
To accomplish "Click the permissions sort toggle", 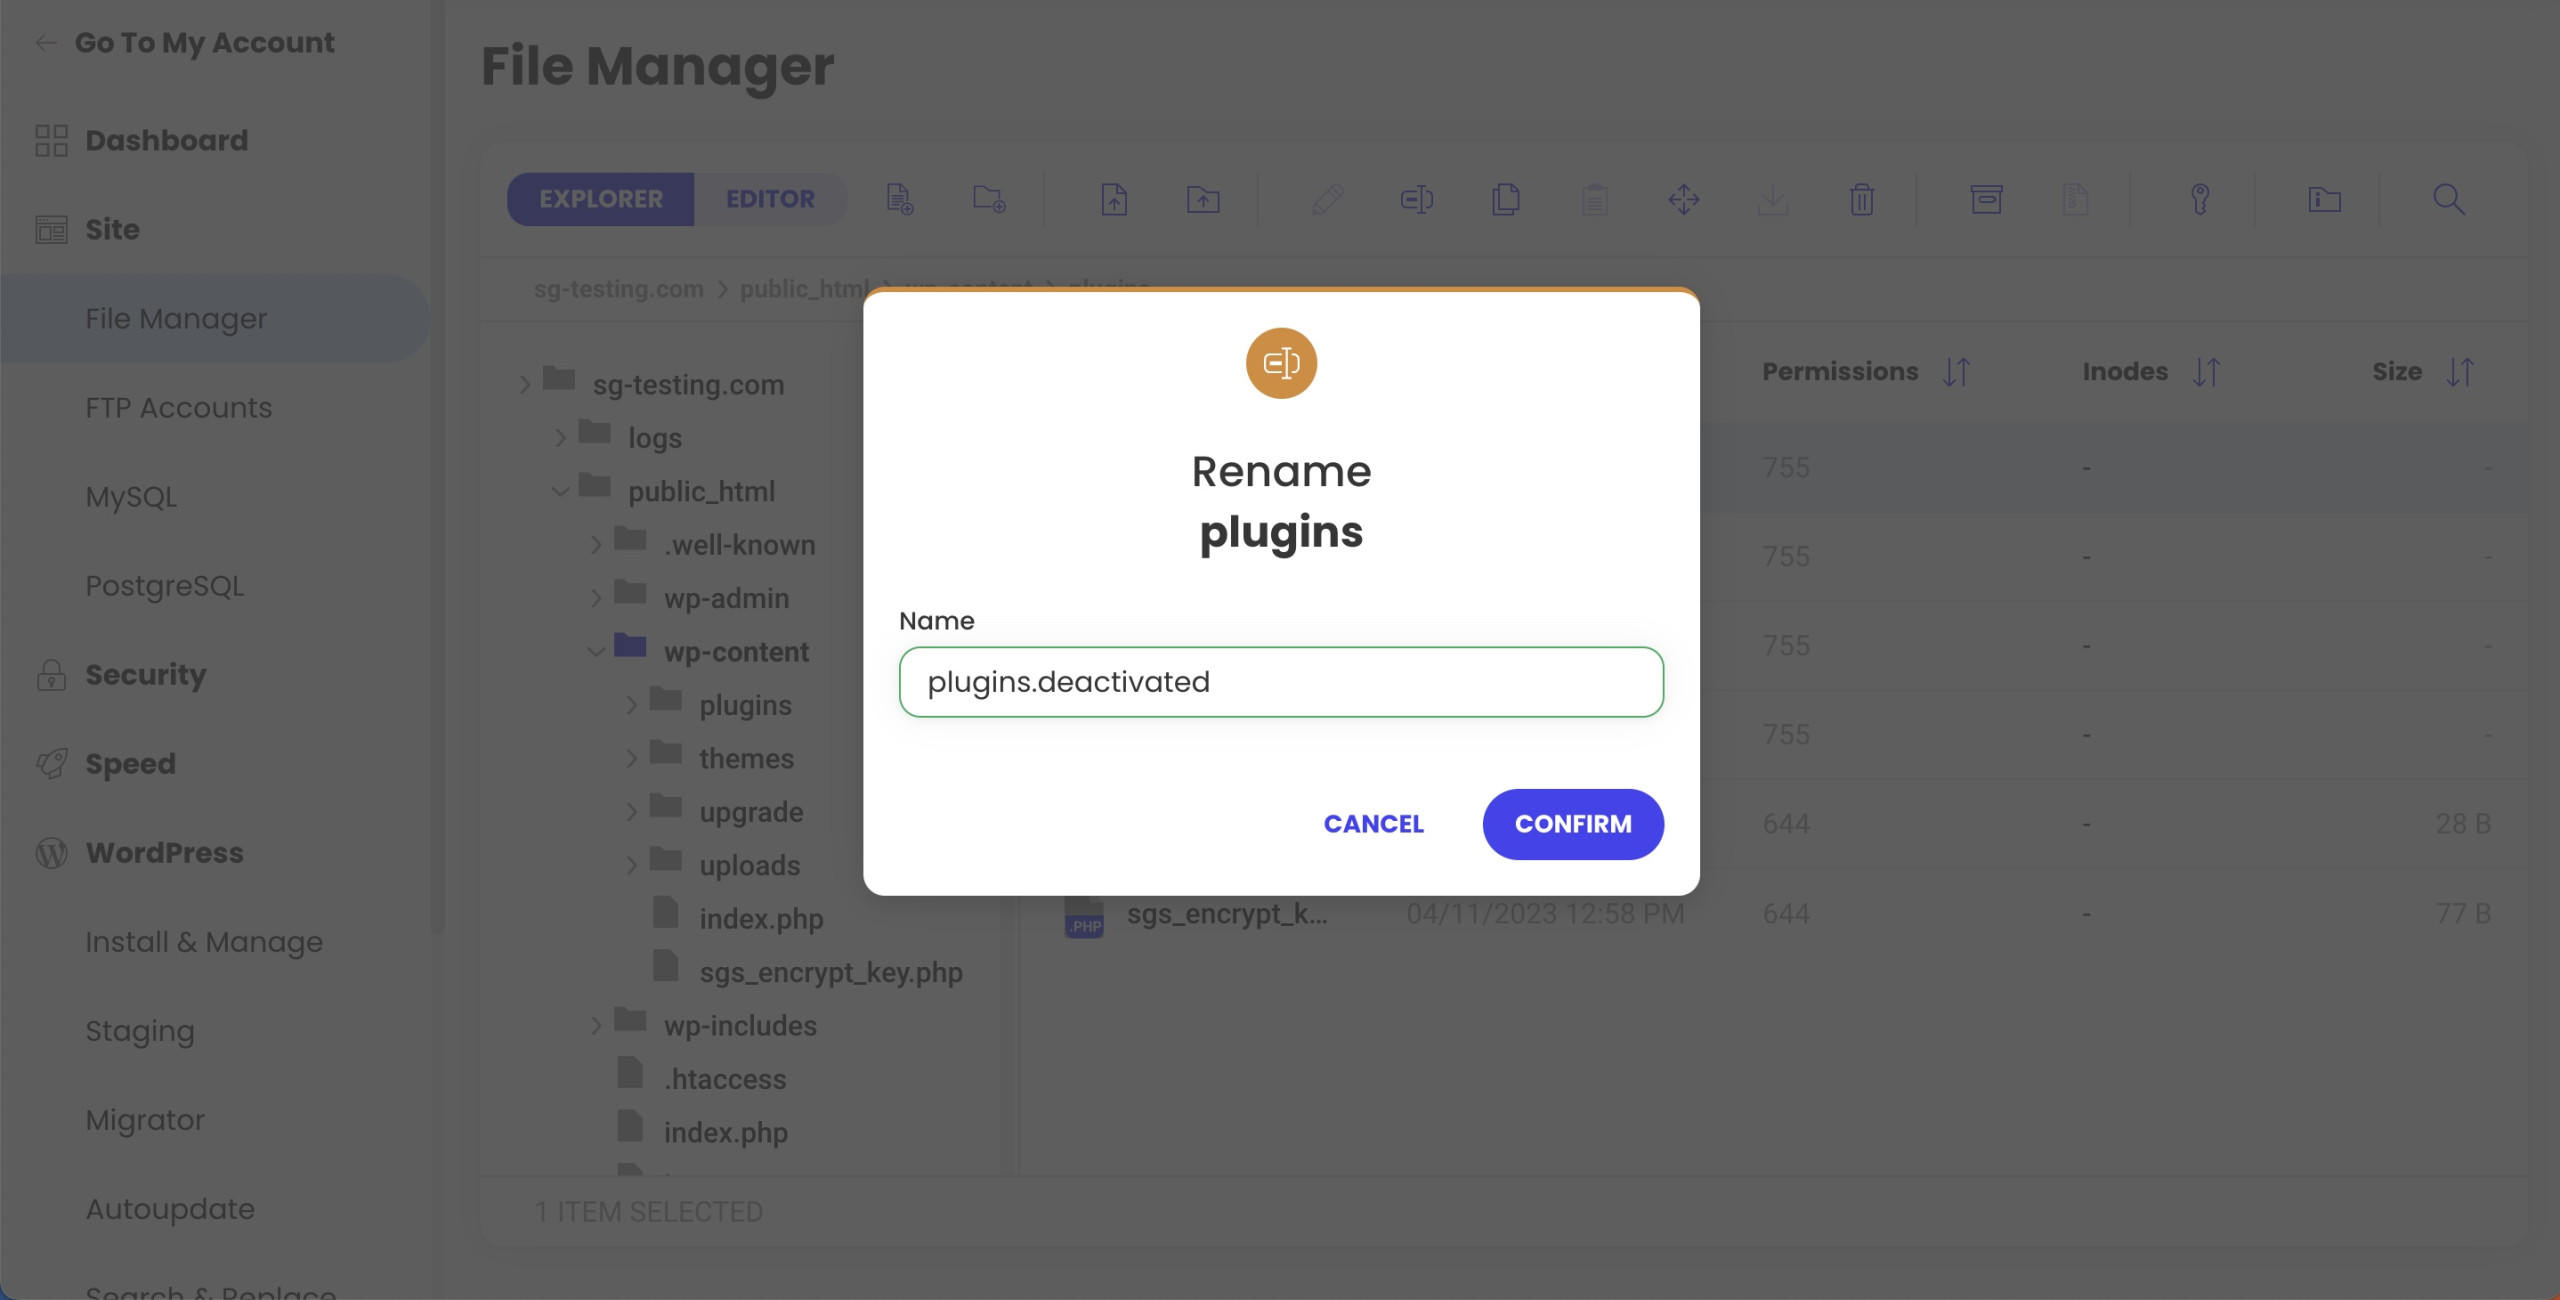I will 1956,371.
